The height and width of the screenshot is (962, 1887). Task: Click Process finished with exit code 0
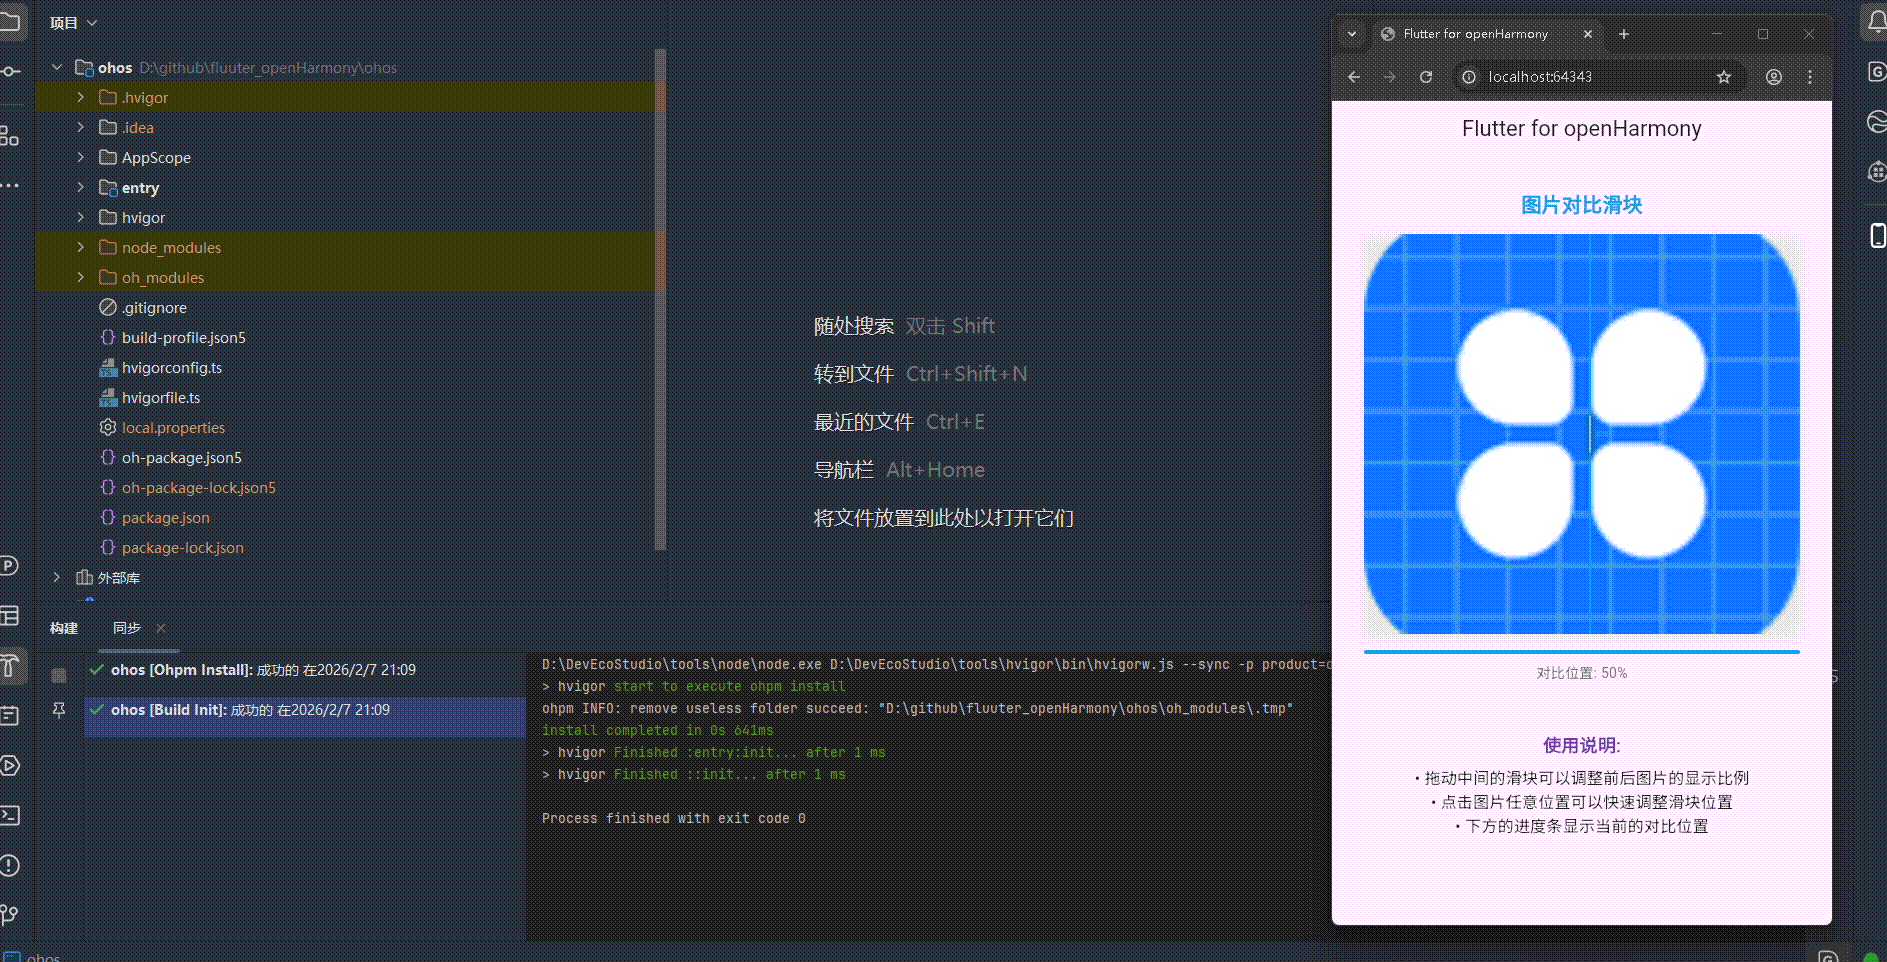tap(674, 819)
